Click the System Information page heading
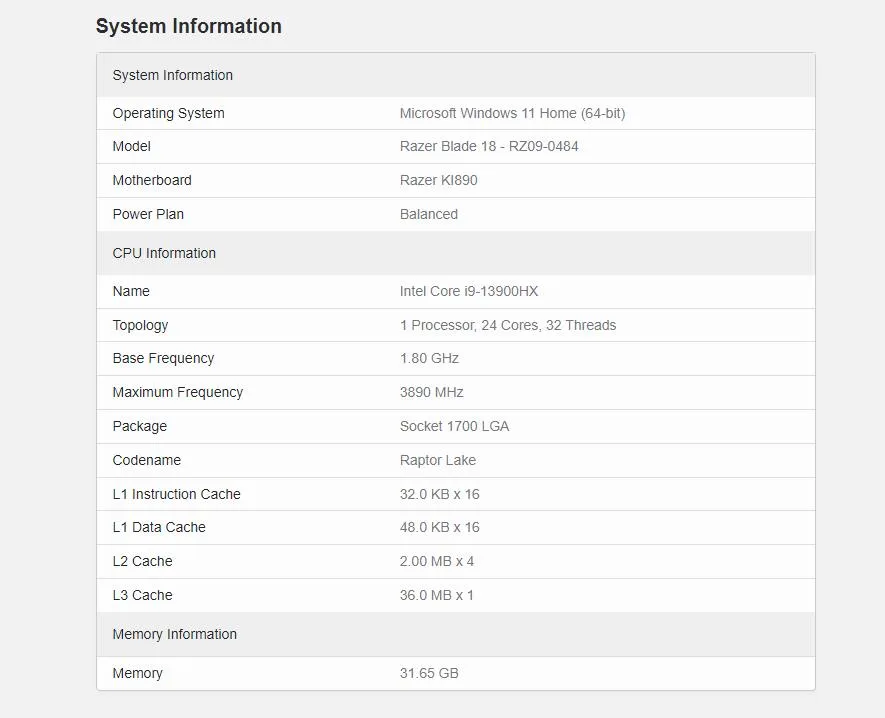The height and width of the screenshot is (718, 885). pos(189,26)
